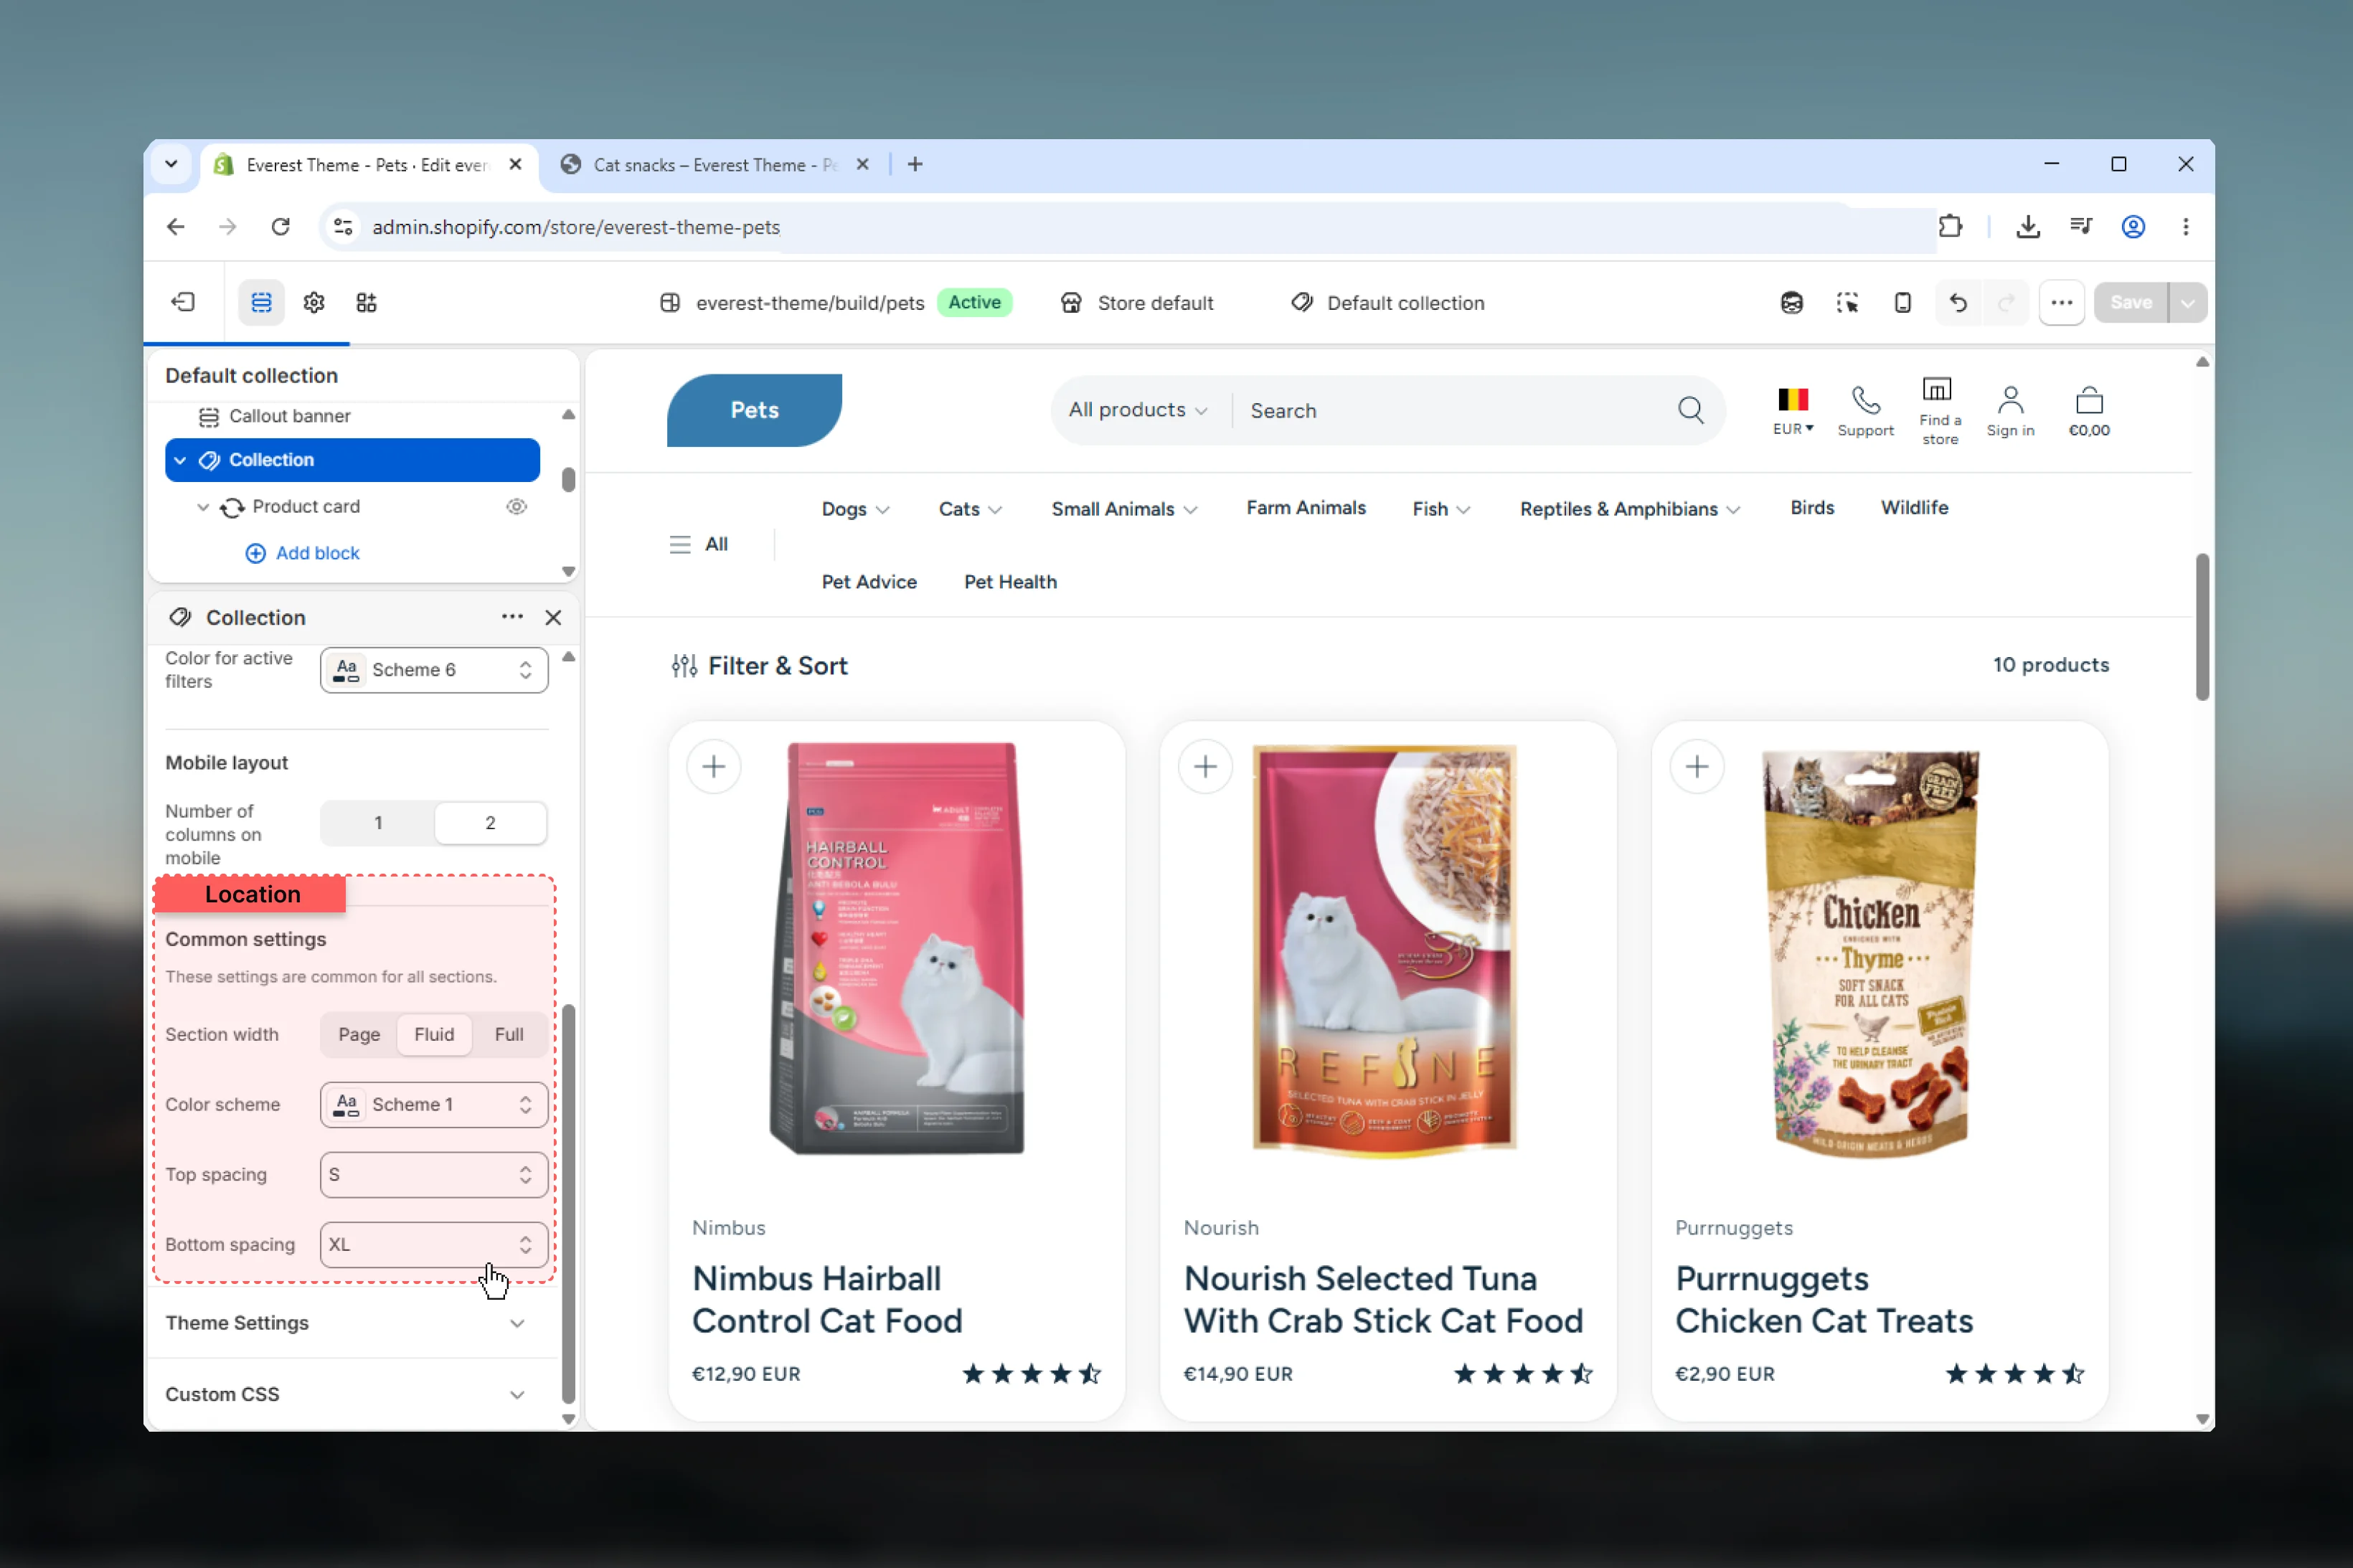
Task: Open the Color scheme dropdown
Action: (434, 1104)
